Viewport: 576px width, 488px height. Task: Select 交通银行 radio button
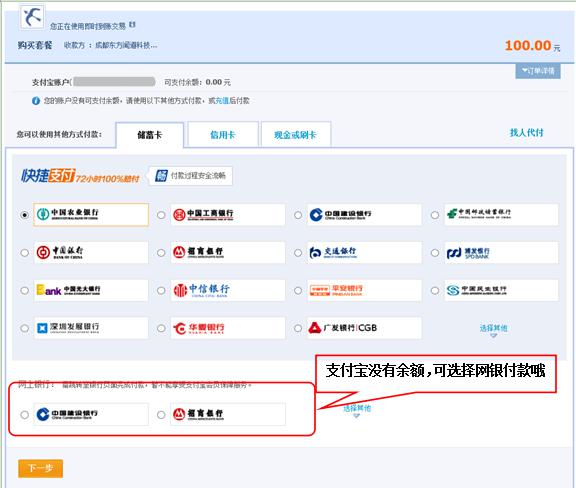tap(298, 253)
